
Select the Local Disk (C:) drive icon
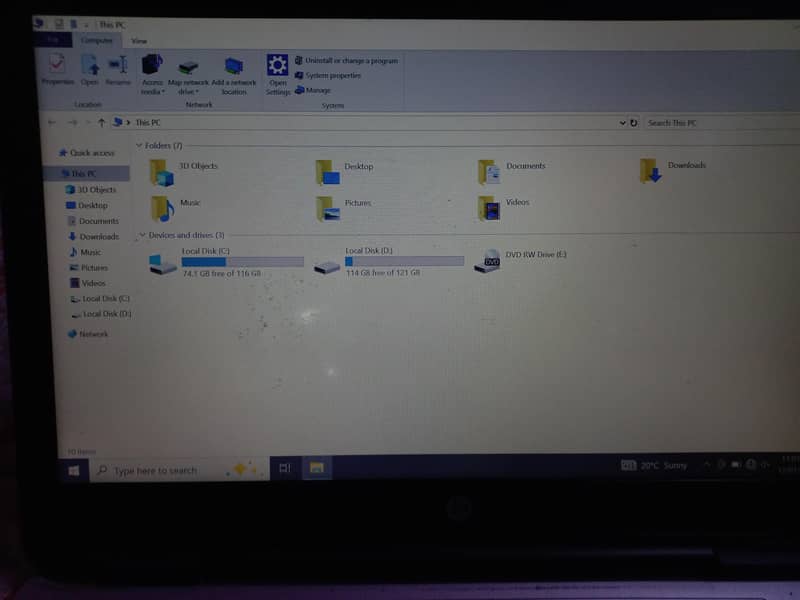click(x=162, y=263)
